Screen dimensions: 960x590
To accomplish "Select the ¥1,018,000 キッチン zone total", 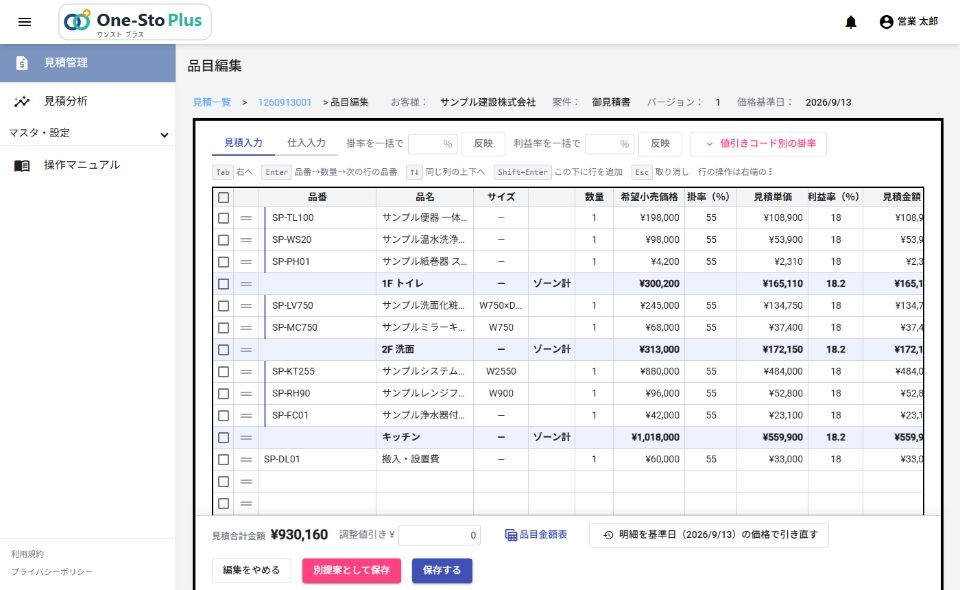I will pyautogui.click(x=649, y=438).
